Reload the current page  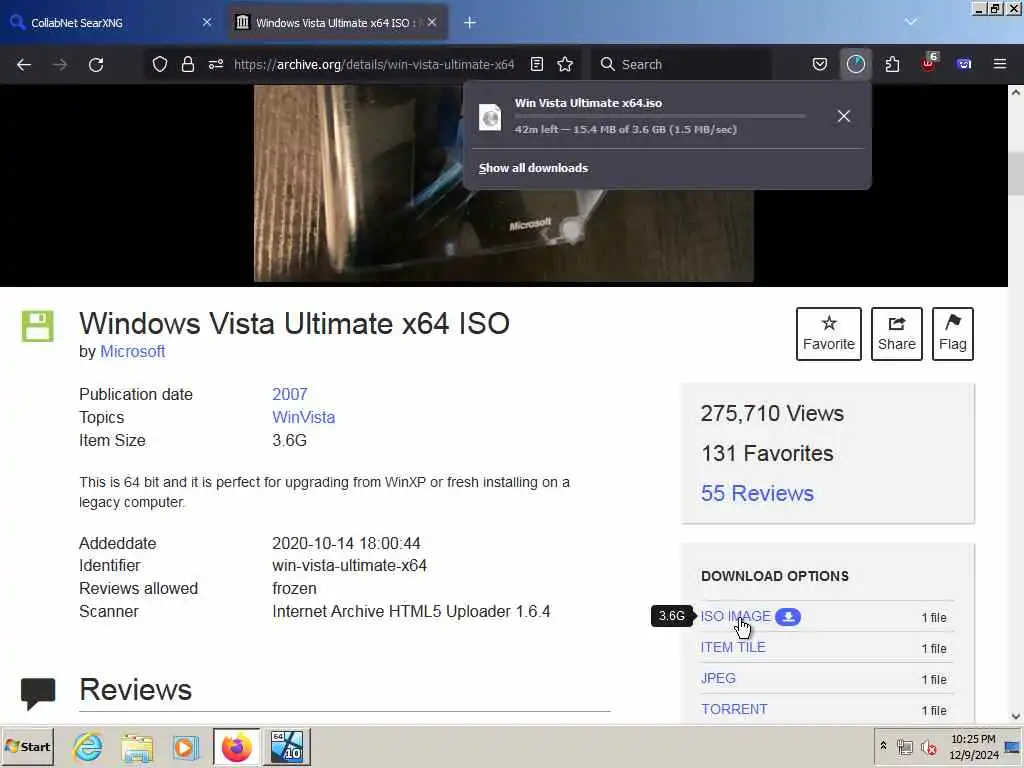click(96, 65)
